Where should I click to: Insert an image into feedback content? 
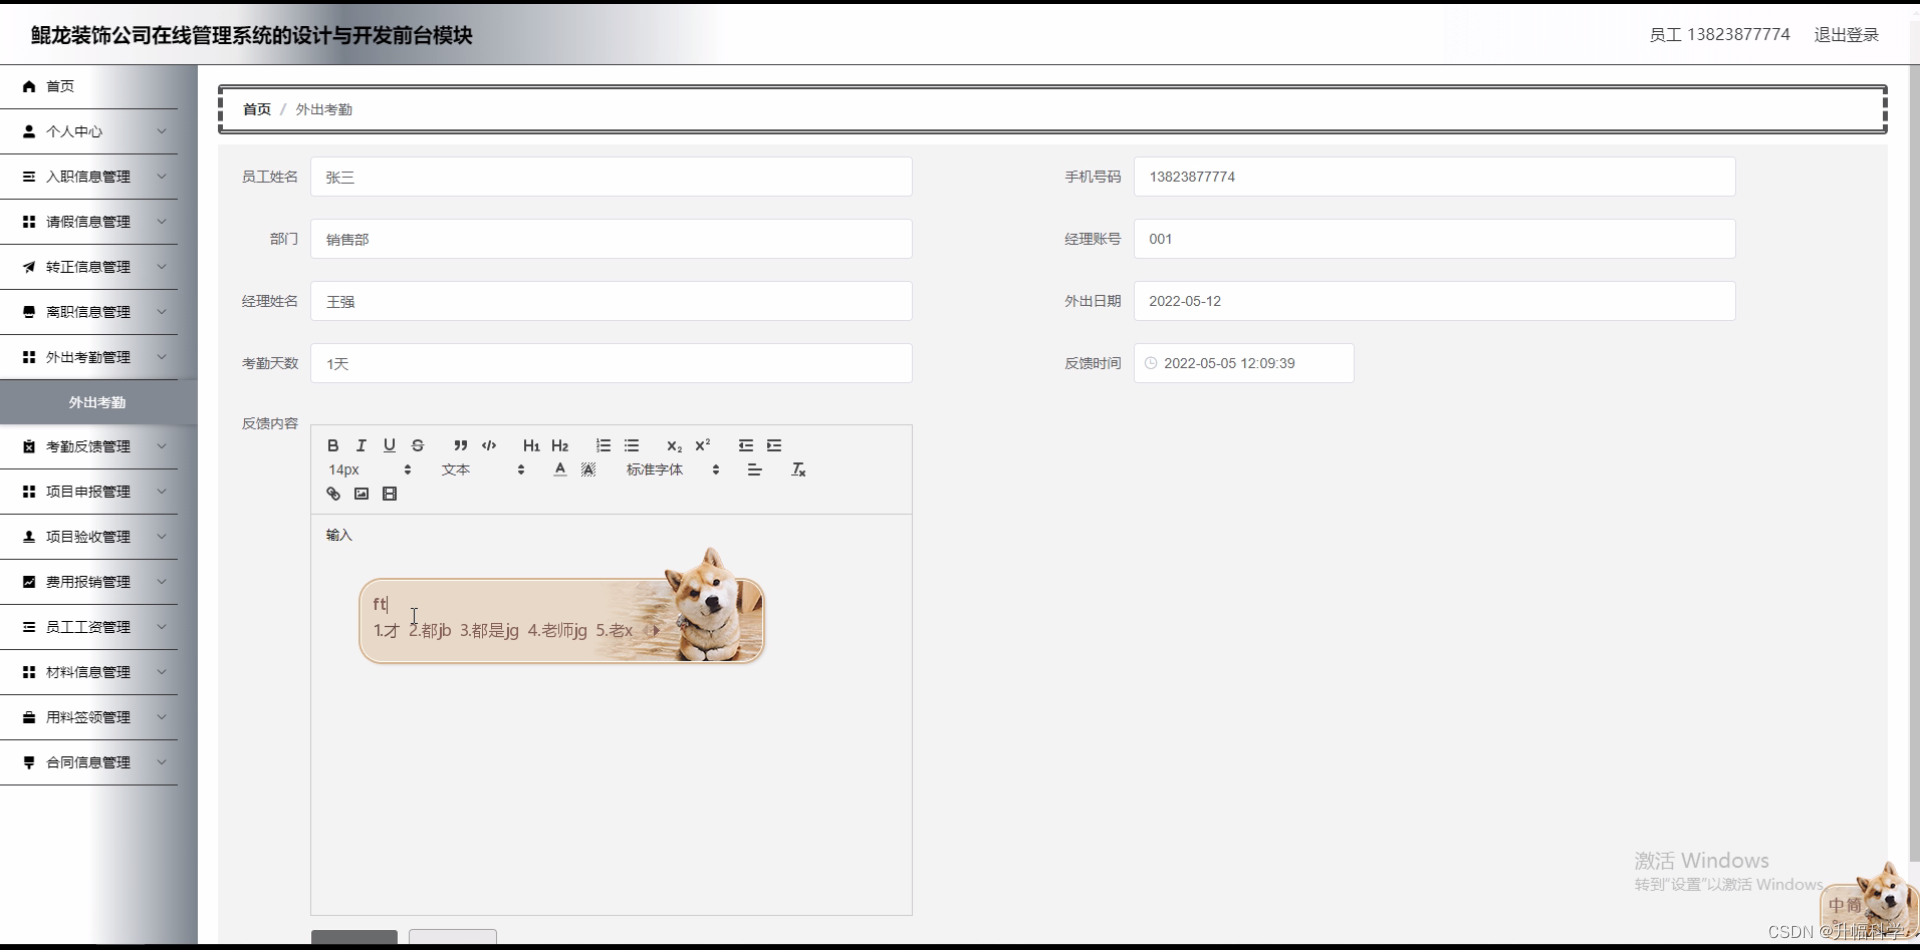point(361,493)
